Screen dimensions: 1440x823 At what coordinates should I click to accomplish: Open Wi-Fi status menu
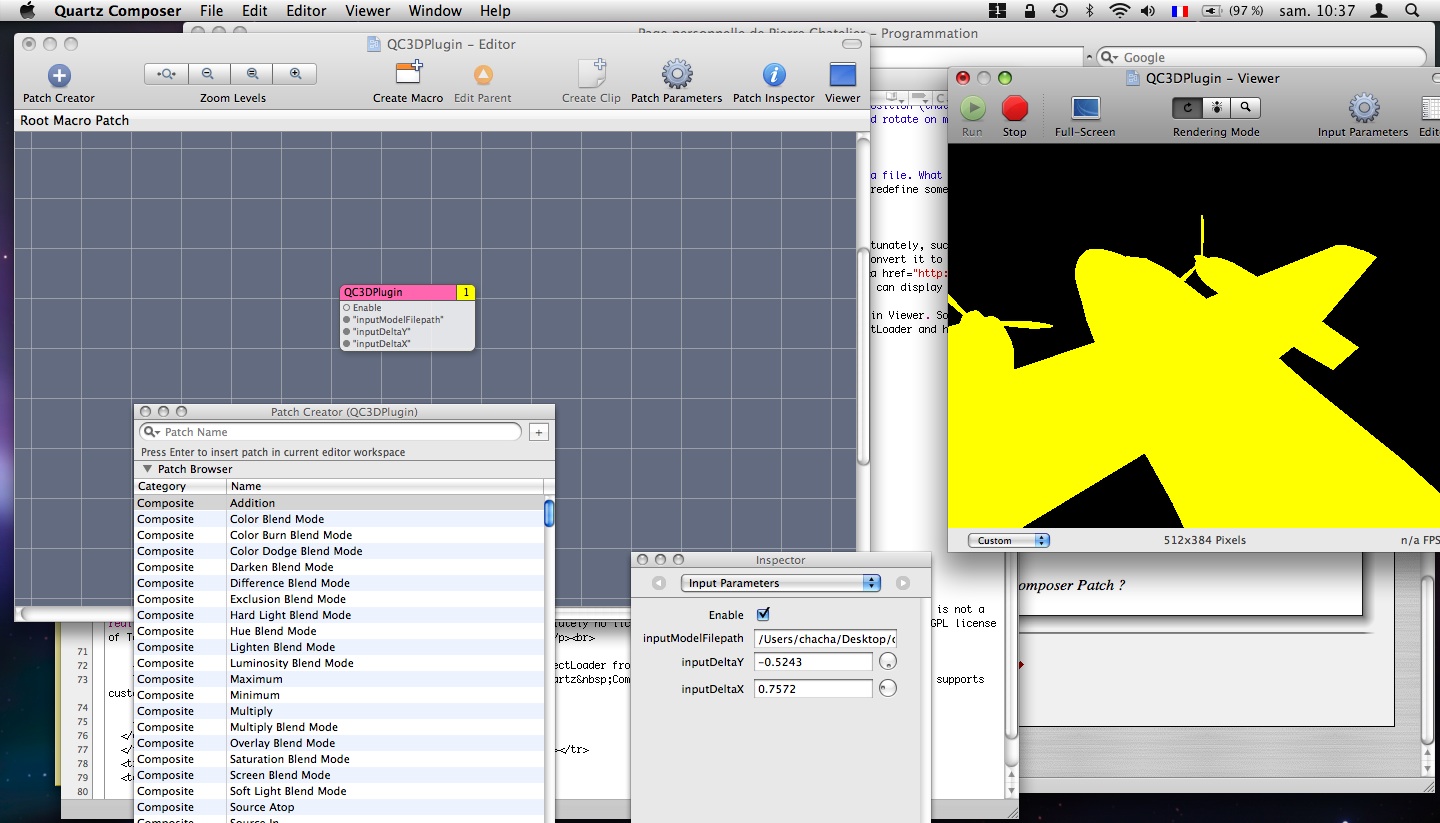1120,11
